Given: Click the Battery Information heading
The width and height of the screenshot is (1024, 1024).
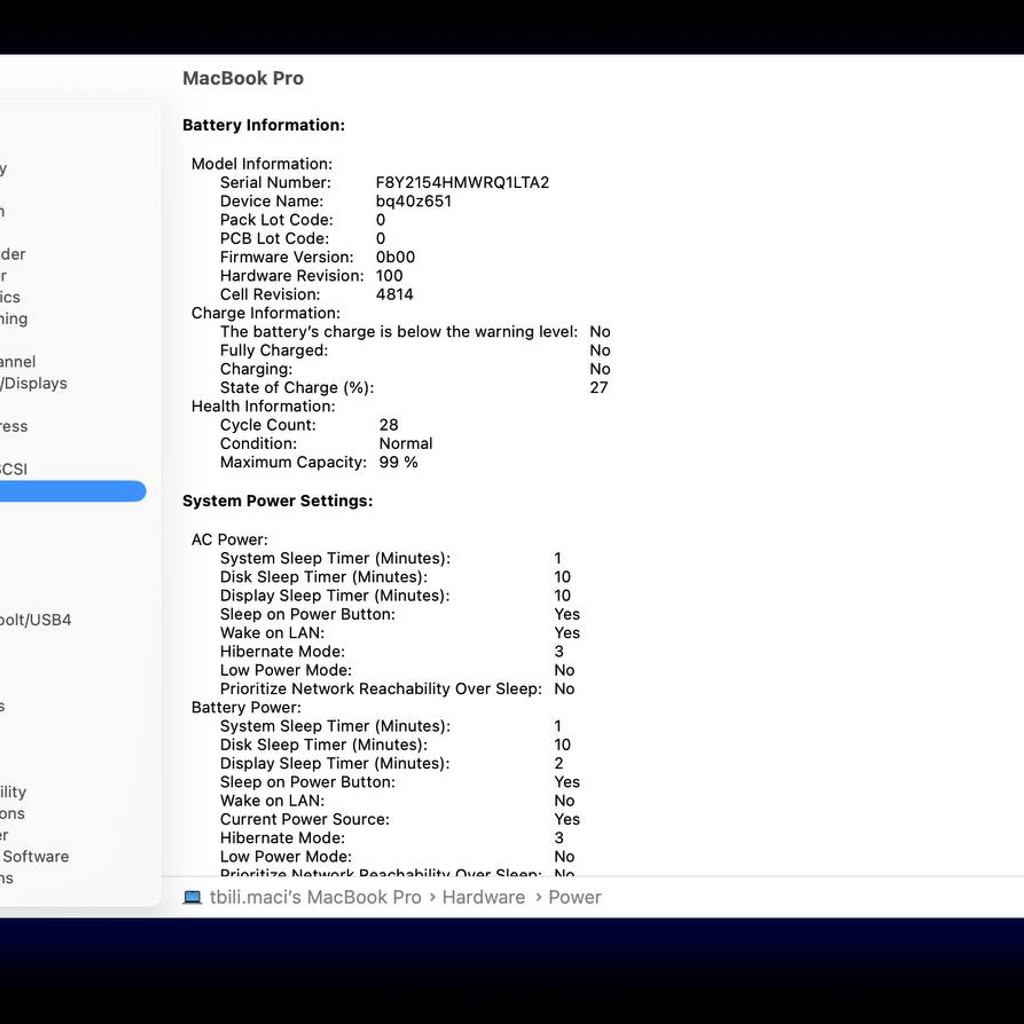Looking at the screenshot, I should click(264, 125).
